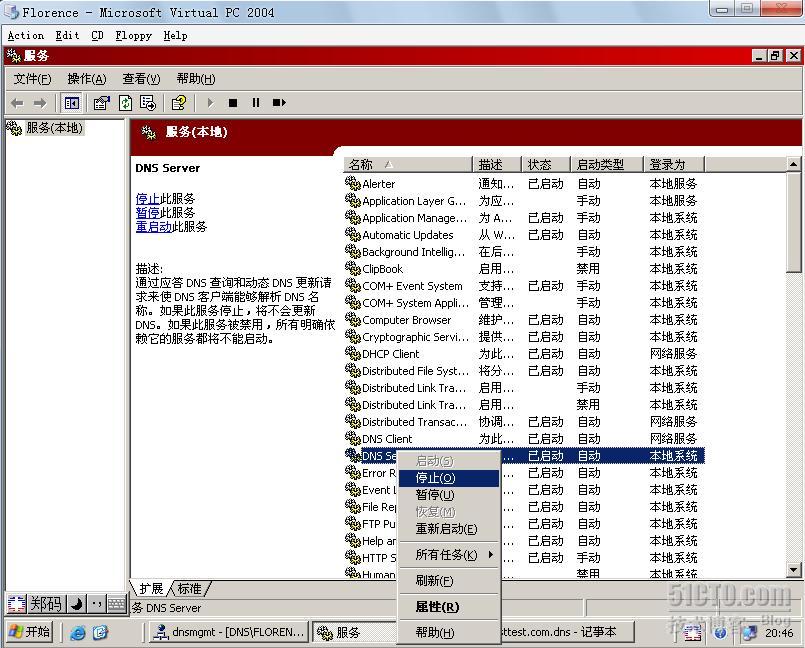Click the 暂停 this service link
This screenshot has width=805, height=648.
click(x=147, y=213)
